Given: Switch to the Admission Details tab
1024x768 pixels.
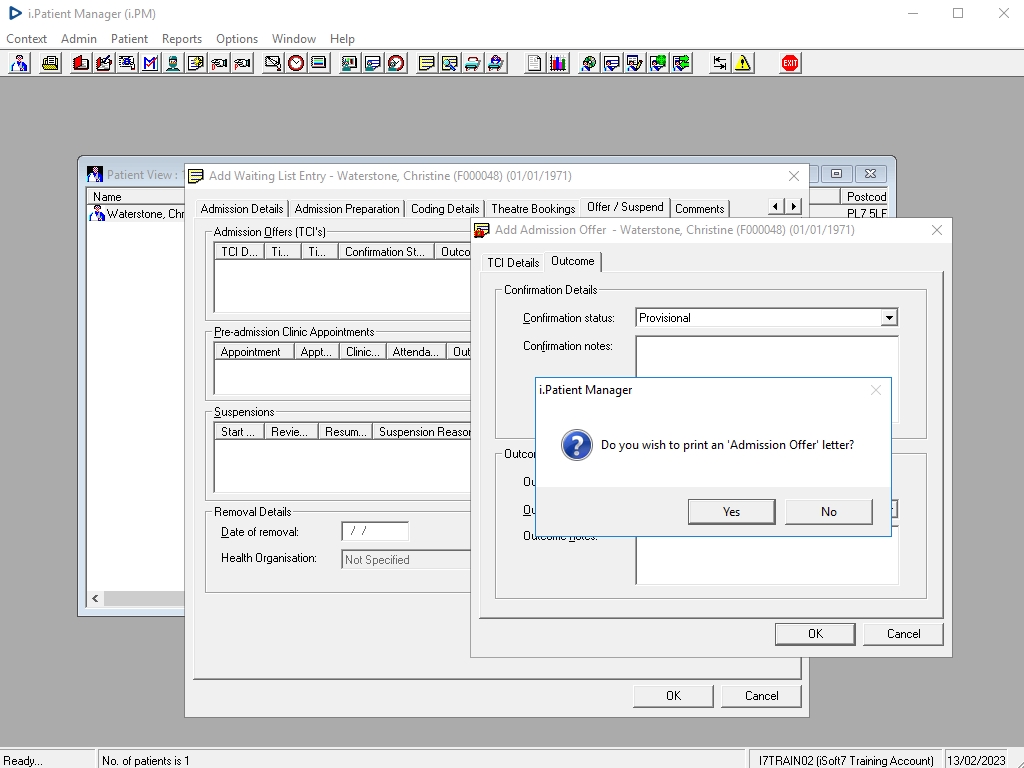Looking at the screenshot, I should (242, 209).
